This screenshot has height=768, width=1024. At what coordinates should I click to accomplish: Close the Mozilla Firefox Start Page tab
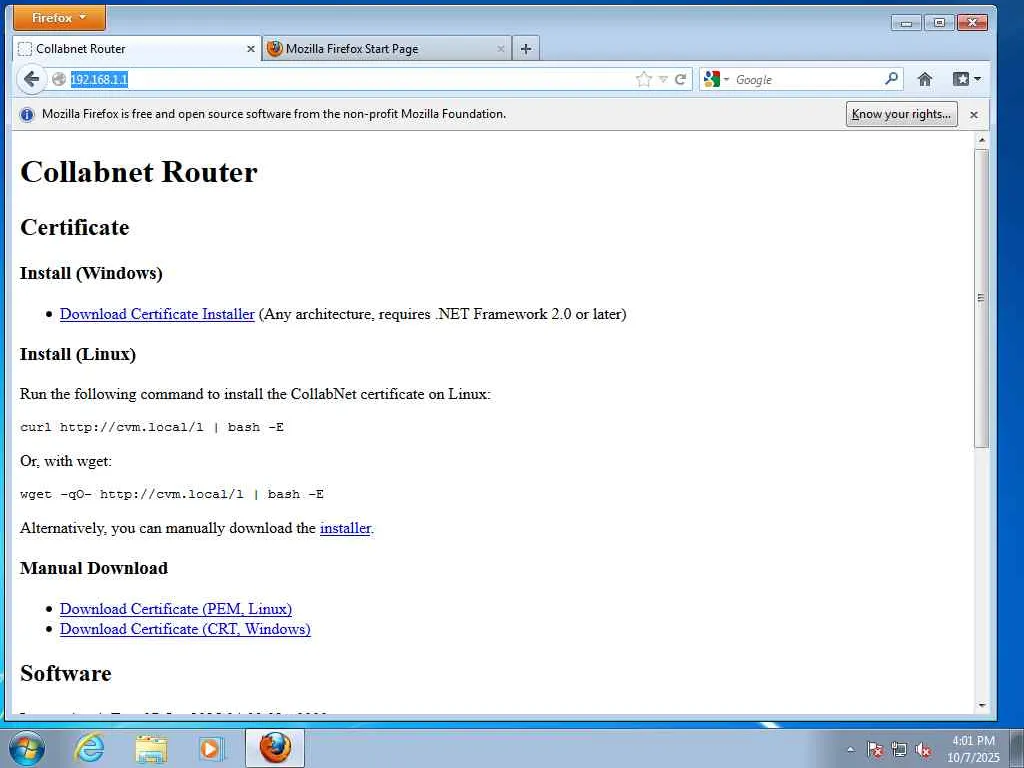(x=501, y=49)
